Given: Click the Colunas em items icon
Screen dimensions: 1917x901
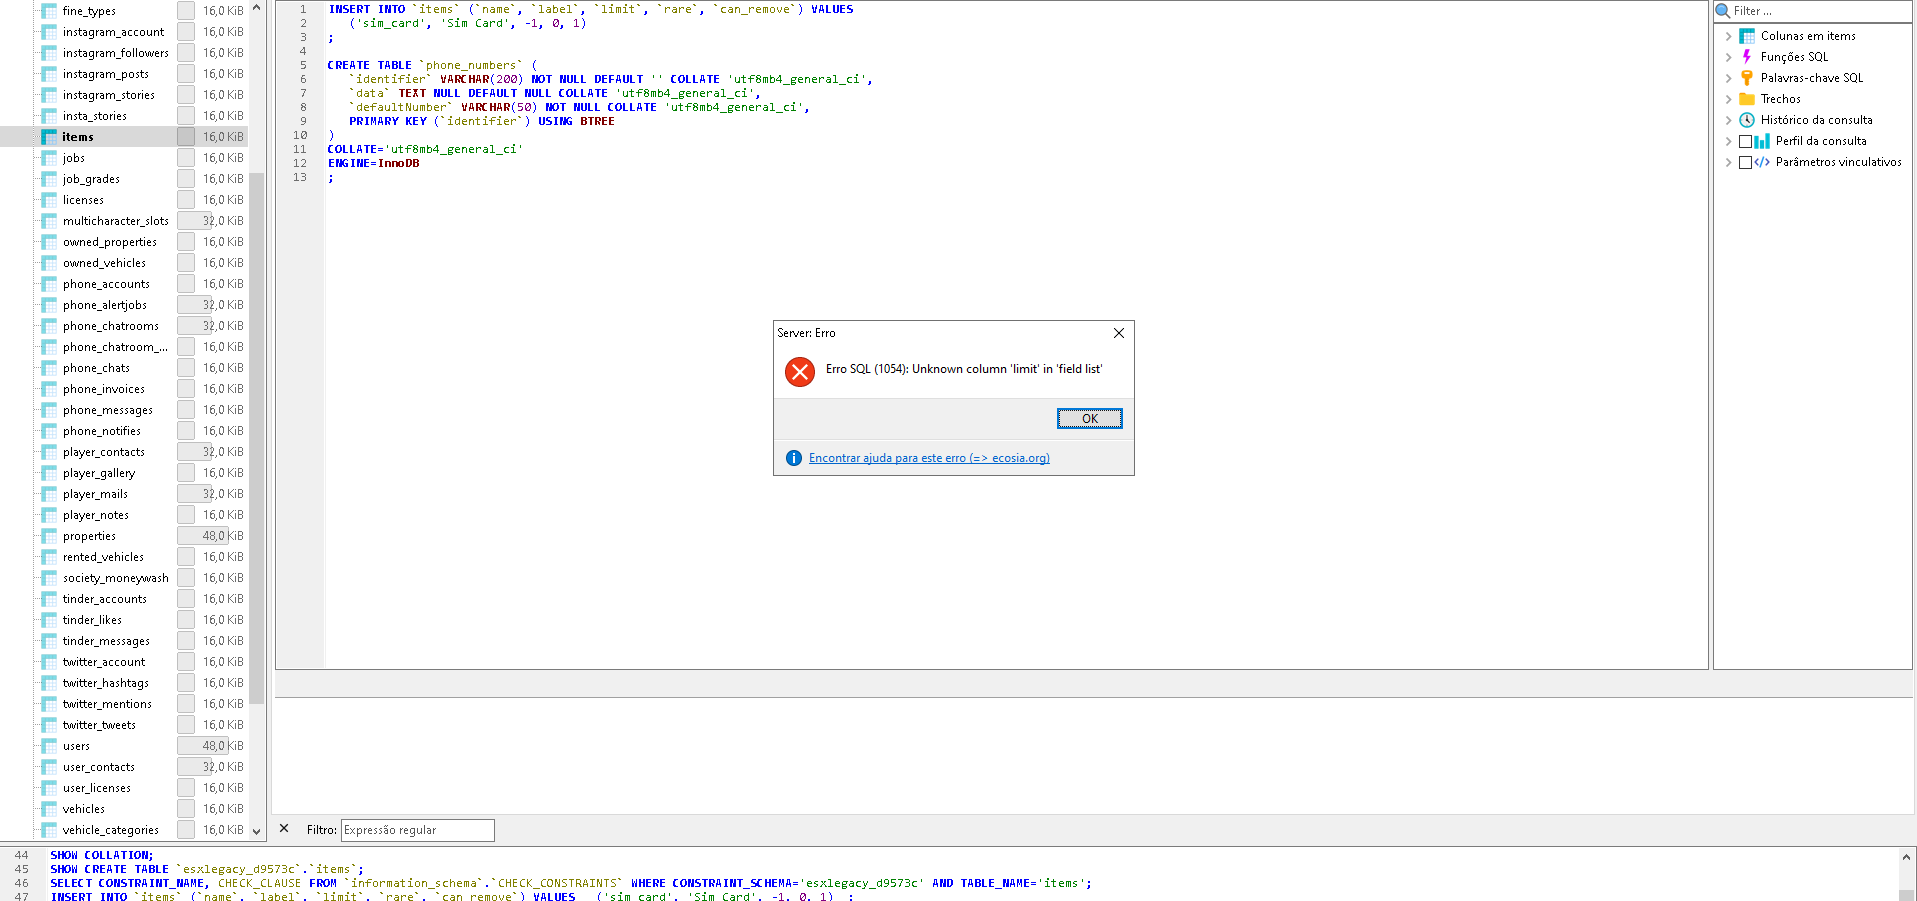Looking at the screenshot, I should [1747, 36].
